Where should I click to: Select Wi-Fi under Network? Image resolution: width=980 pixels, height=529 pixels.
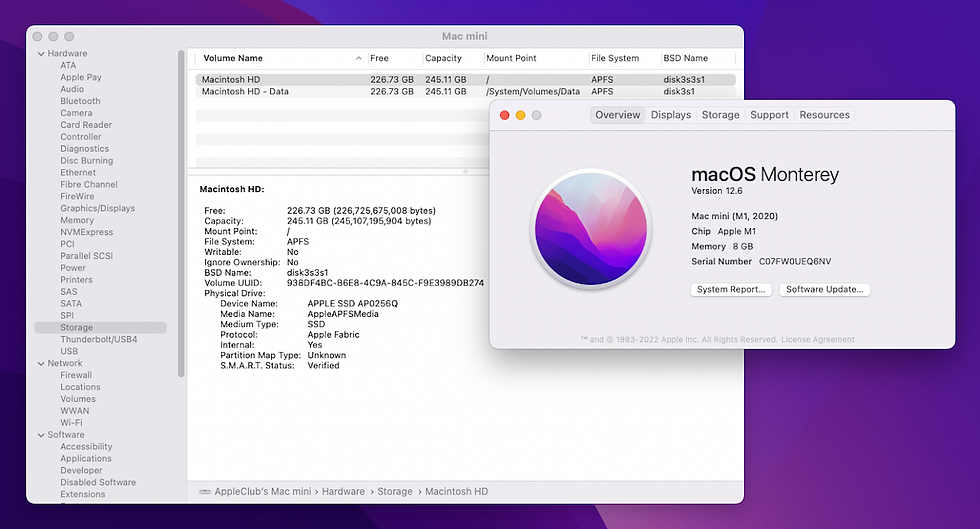(71, 423)
